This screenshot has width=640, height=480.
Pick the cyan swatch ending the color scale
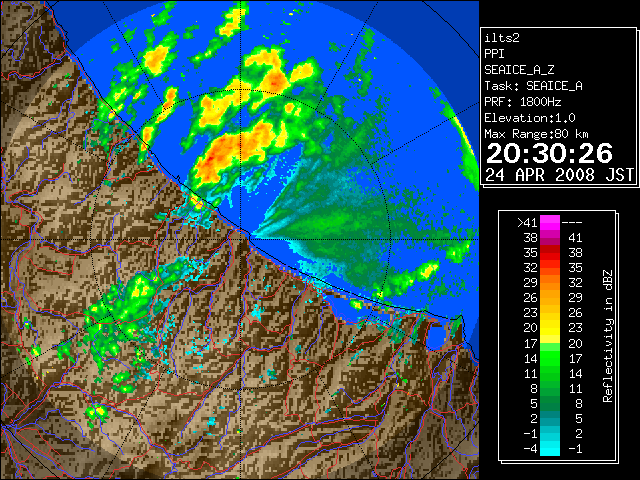pos(550,448)
